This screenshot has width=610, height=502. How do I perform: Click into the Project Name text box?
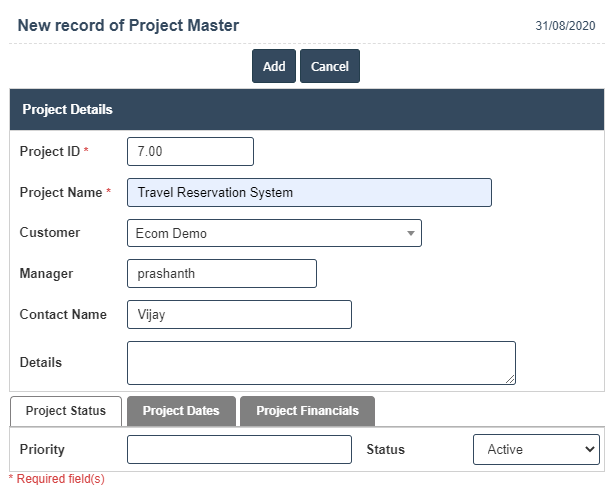click(x=309, y=192)
